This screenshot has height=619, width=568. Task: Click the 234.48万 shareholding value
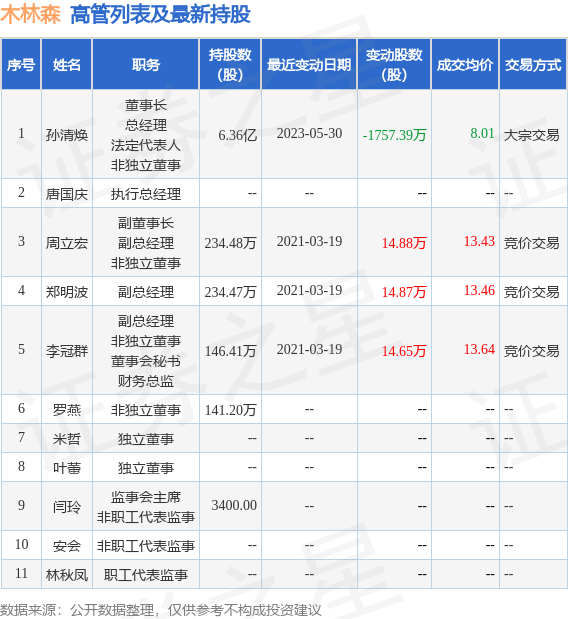coord(231,243)
